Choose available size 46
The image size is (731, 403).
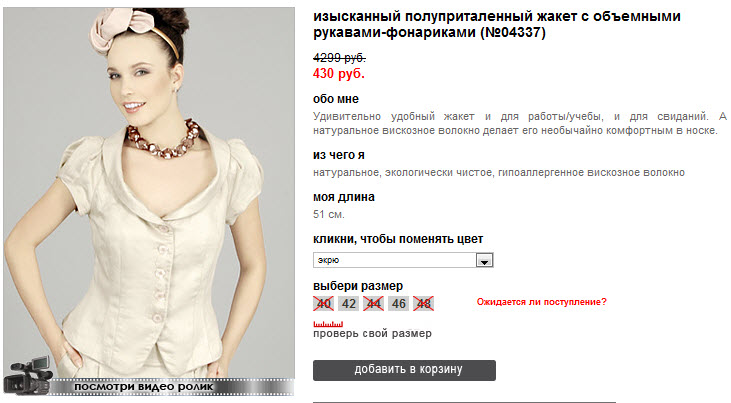(x=399, y=304)
